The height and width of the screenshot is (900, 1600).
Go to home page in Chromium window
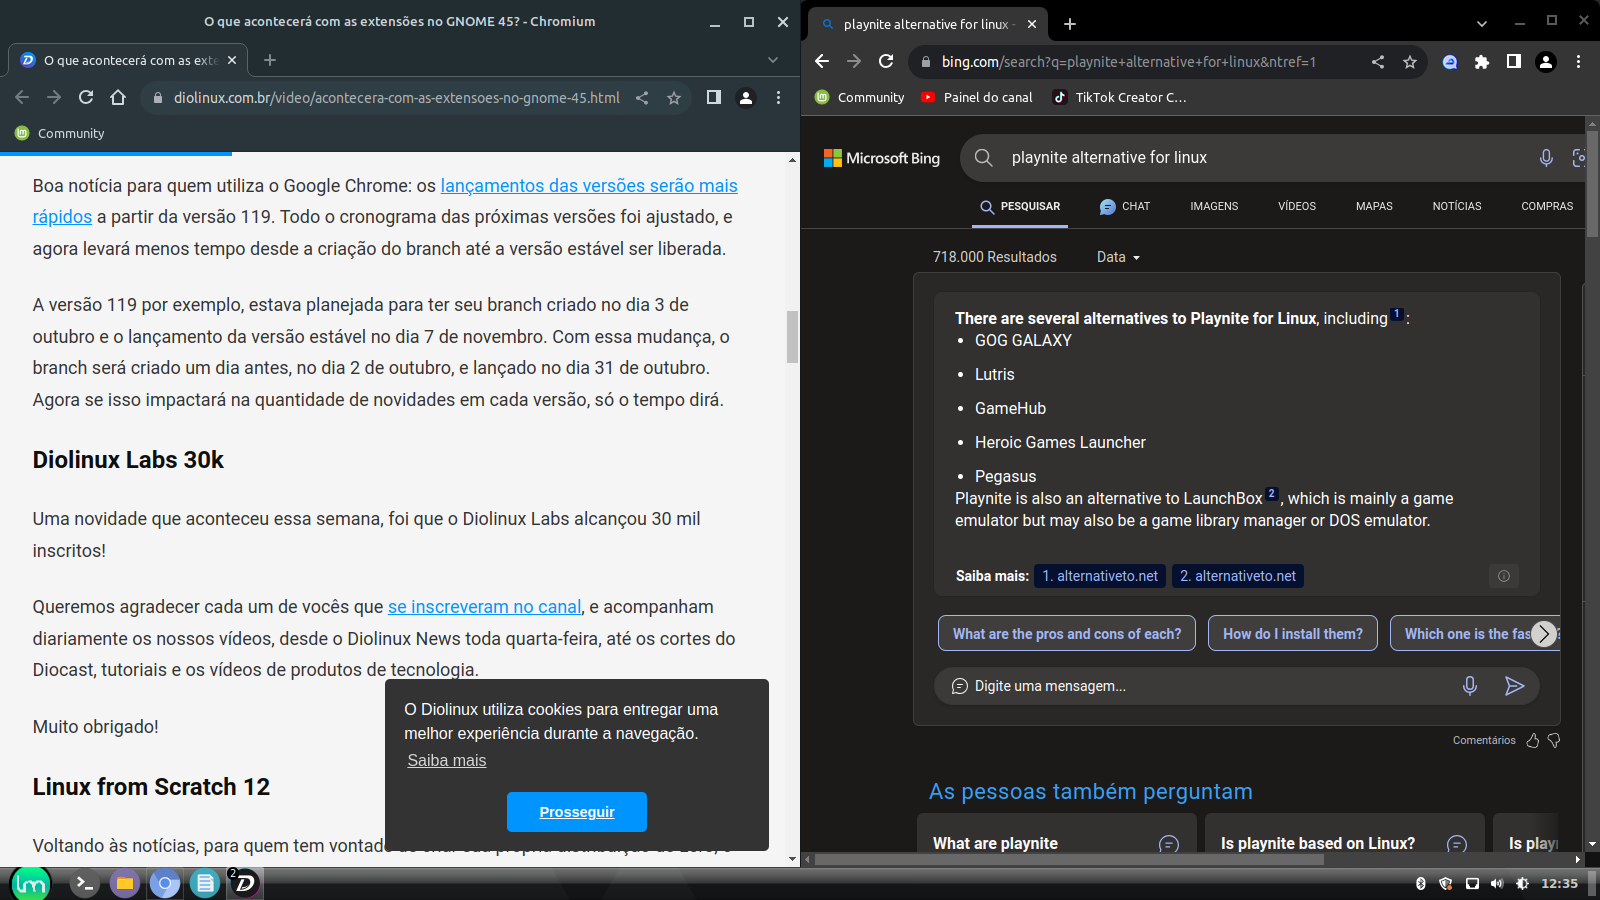118,98
